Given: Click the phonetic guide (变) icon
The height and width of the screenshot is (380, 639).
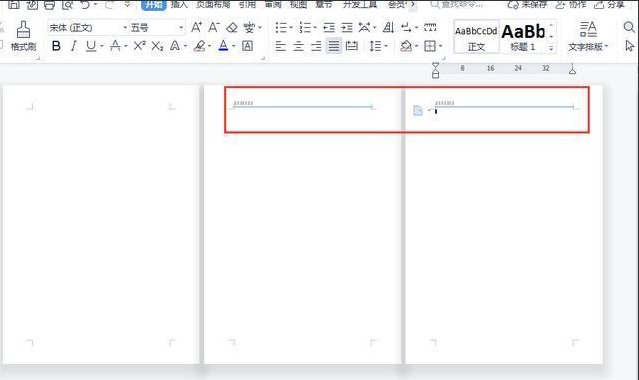Looking at the screenshot, I should pos(249,28).
